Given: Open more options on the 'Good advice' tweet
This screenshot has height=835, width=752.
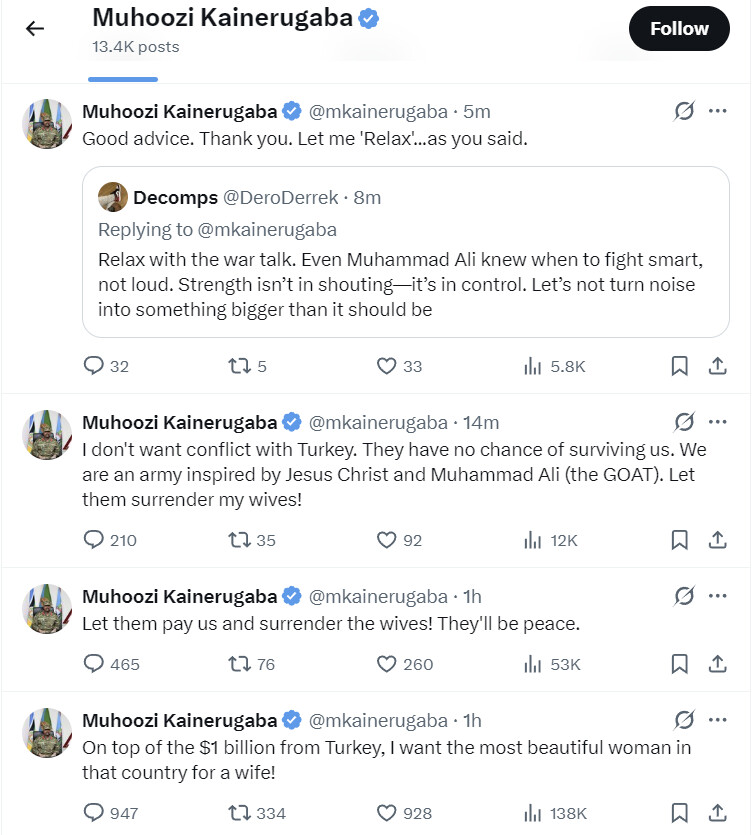Looking at the screenshot, I should coord(717,112).
